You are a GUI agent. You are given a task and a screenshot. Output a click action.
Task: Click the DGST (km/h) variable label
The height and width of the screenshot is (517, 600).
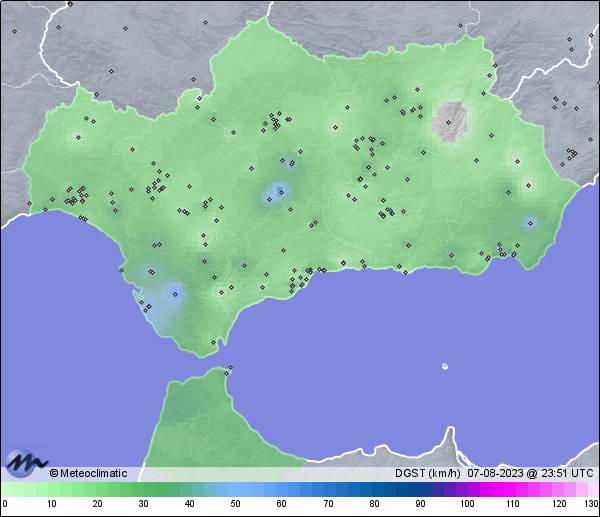(427, 473)
